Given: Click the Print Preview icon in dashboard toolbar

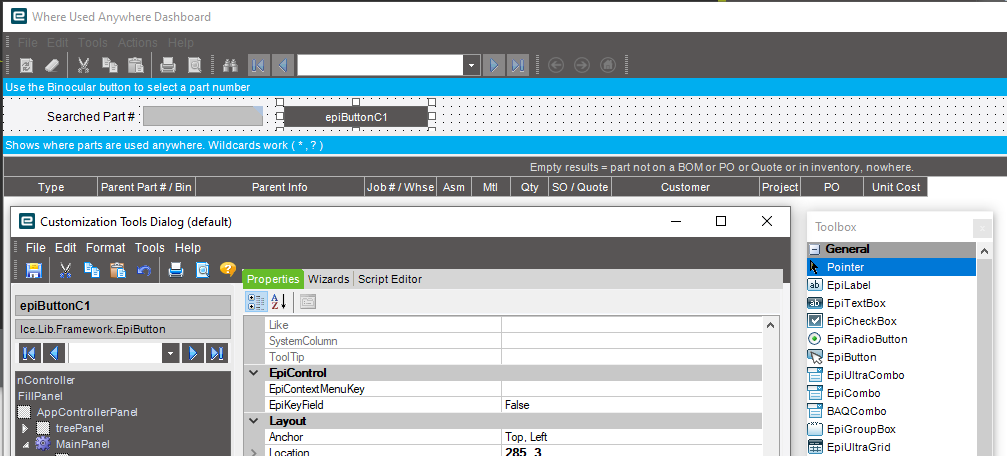Looking at the screenshot, I should point(195,65).
